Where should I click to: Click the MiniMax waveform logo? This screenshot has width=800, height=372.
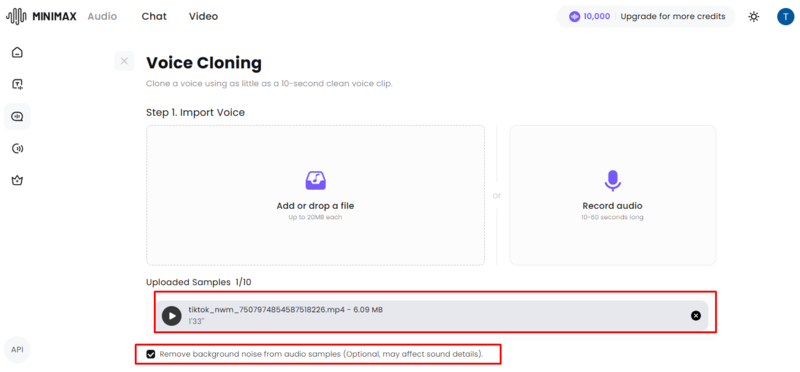pyautogui.click(x=16, y=16)
